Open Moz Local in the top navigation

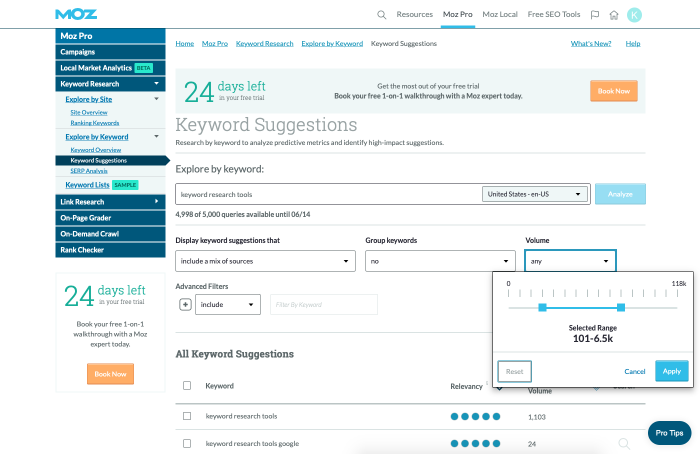coord(500,14)
